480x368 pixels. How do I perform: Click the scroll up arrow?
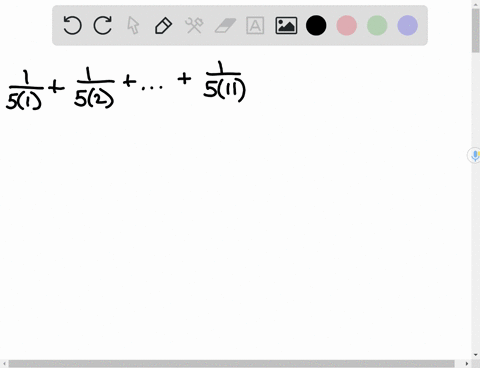476,4
